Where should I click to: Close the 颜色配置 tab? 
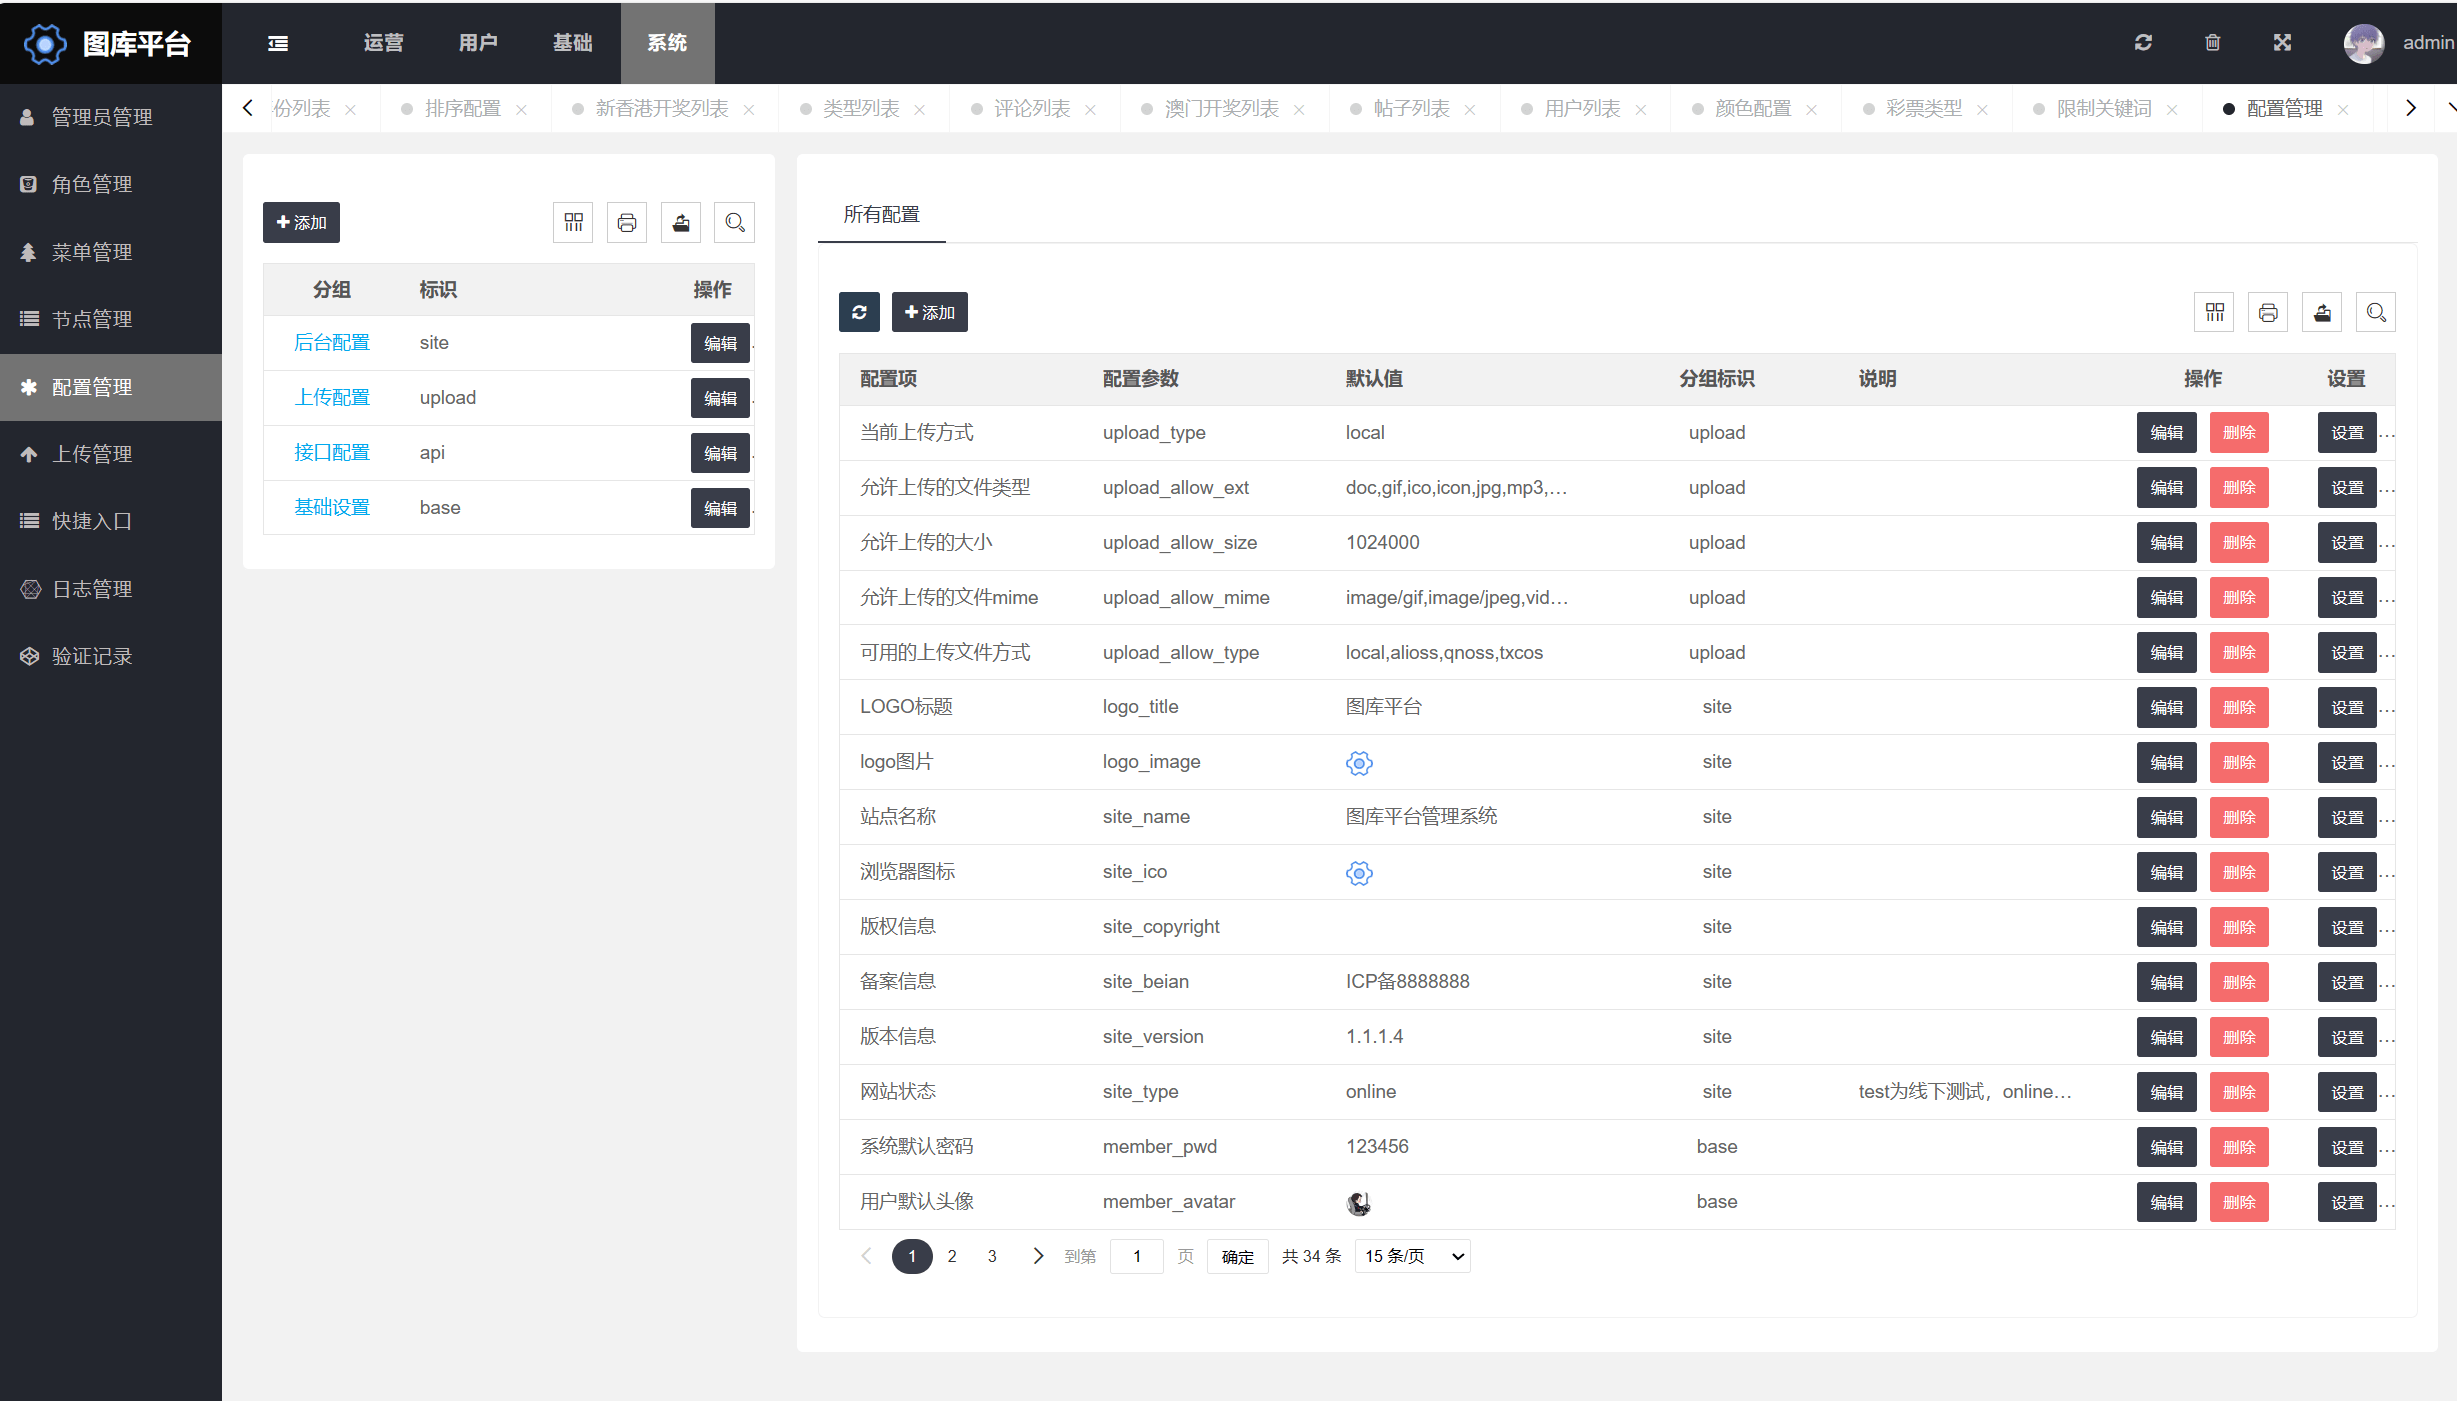click(x=1811, y=109)
